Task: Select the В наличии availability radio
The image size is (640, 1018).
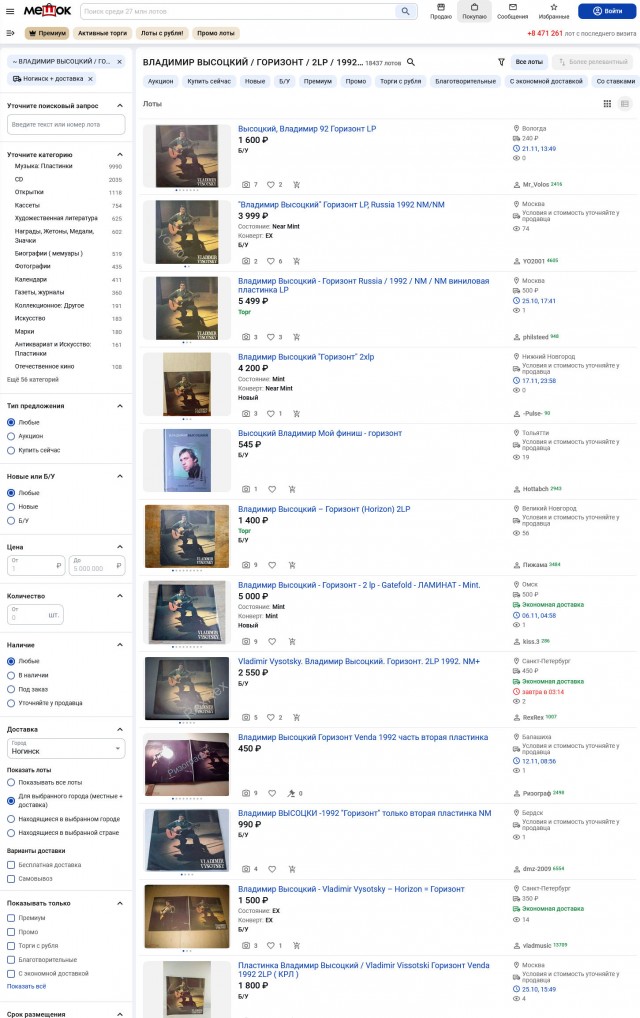Action: [x=11, y=675]
